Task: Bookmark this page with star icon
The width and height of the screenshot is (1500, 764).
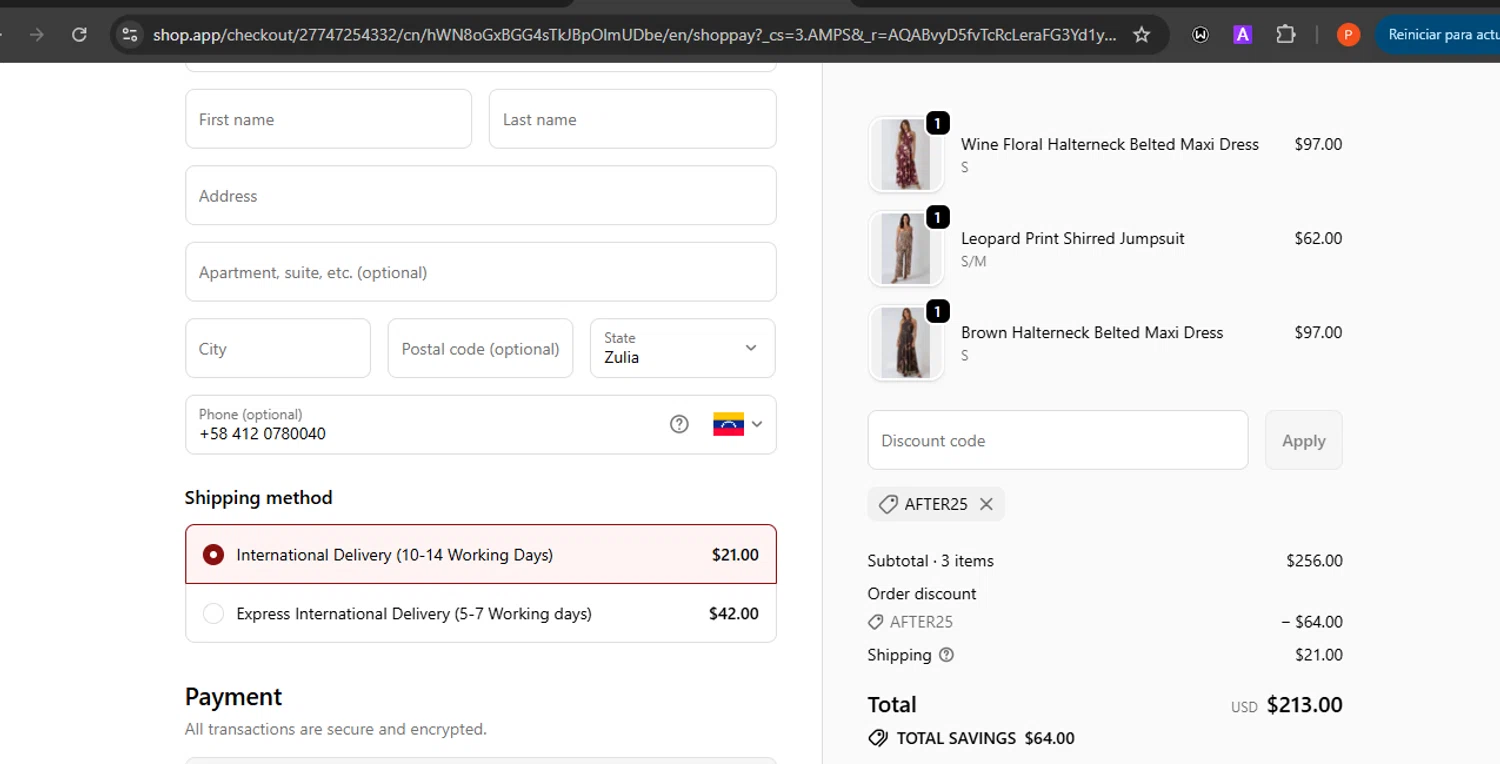Action: click(x=1141, y=35)
